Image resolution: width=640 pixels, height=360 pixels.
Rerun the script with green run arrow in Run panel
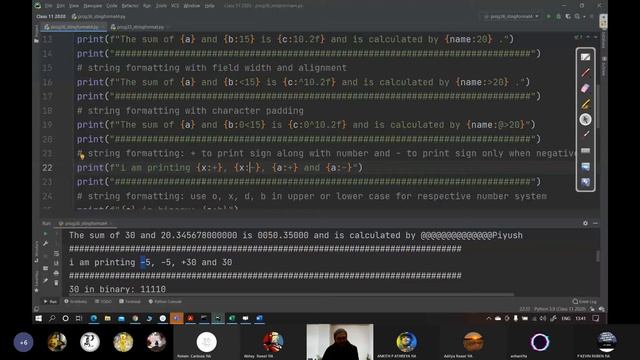click(45, 234)
